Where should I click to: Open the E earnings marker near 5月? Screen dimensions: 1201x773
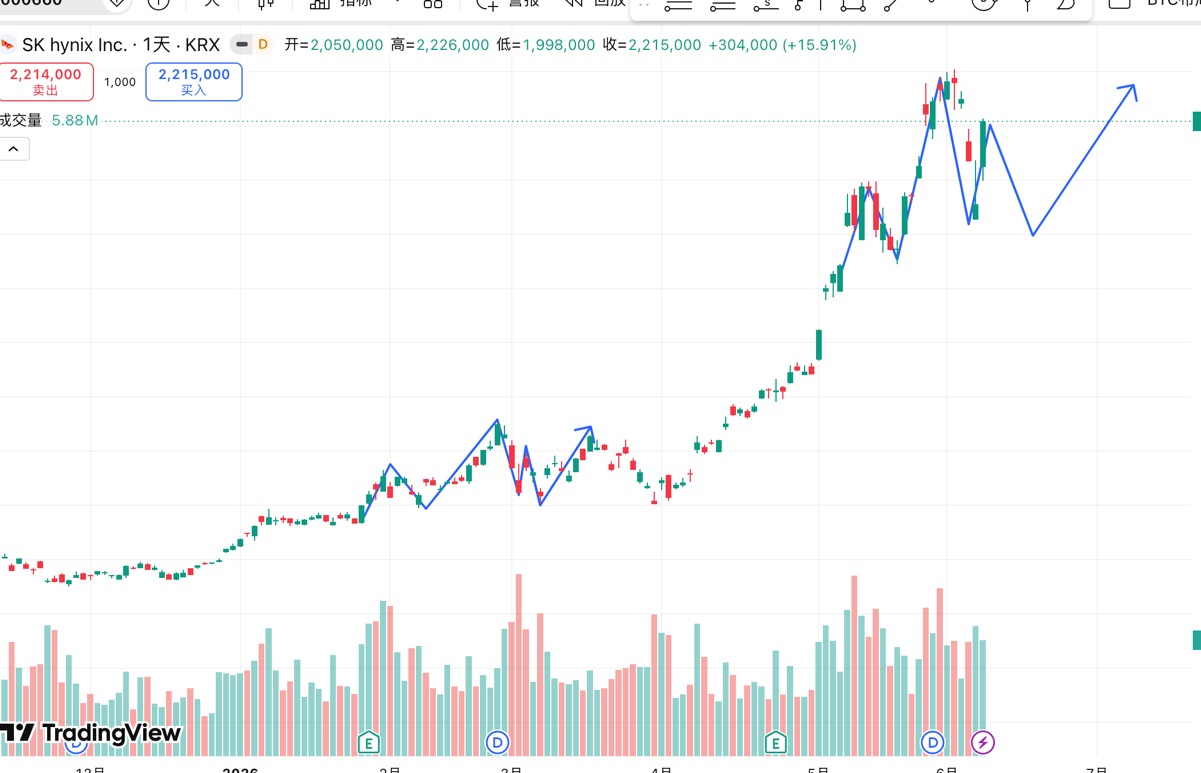pyautogui.click(x=775, y=742)
